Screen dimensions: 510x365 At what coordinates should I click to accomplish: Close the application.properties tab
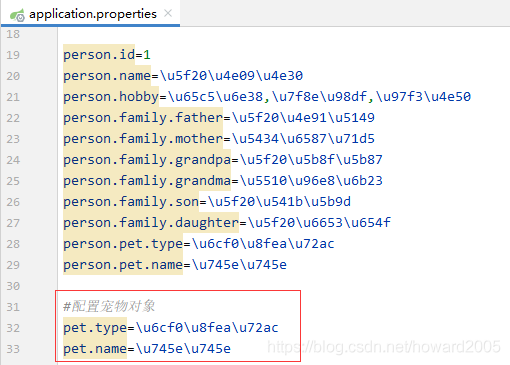(168, 13)
